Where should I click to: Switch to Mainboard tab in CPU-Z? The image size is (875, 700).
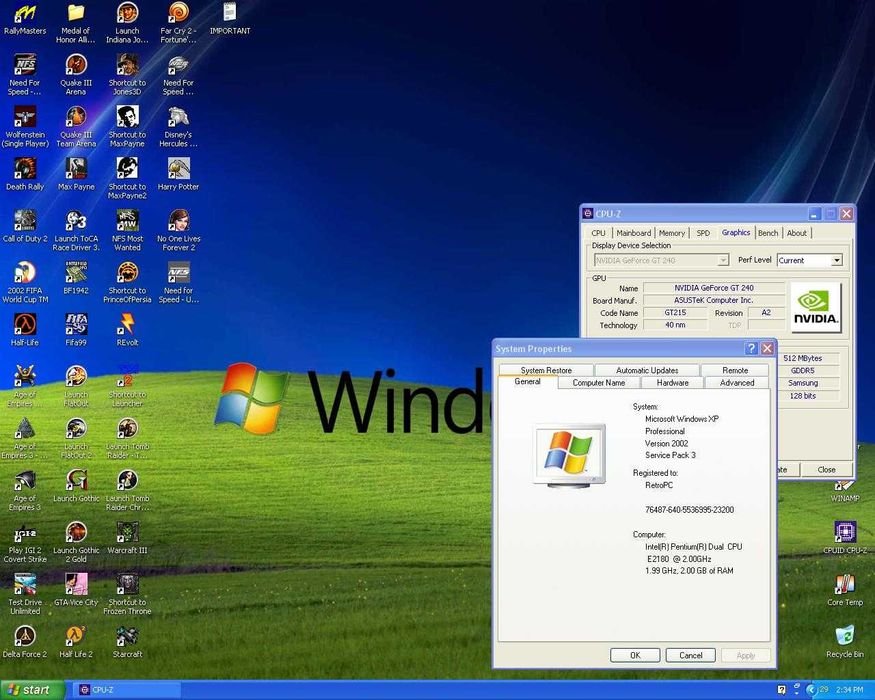pos(633,233)
